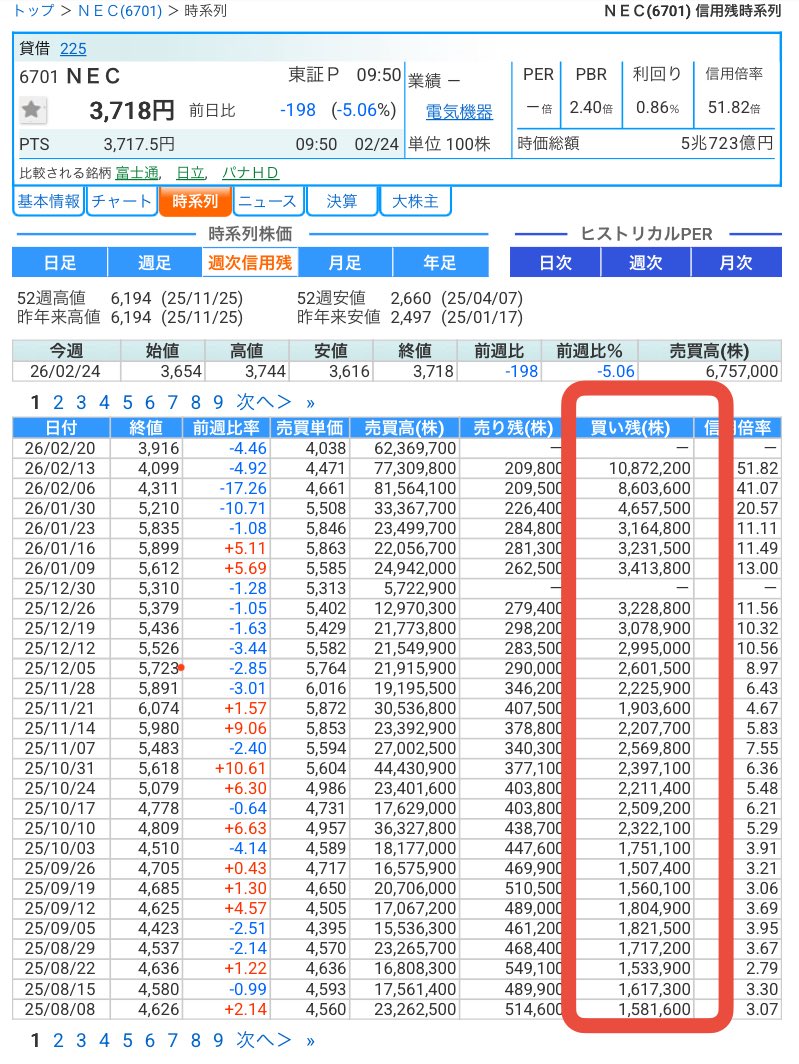Select 月足 in 時系列株価
Image resolution: width=799 pixels, height=1064 pixels.
[x=345, y=263]
